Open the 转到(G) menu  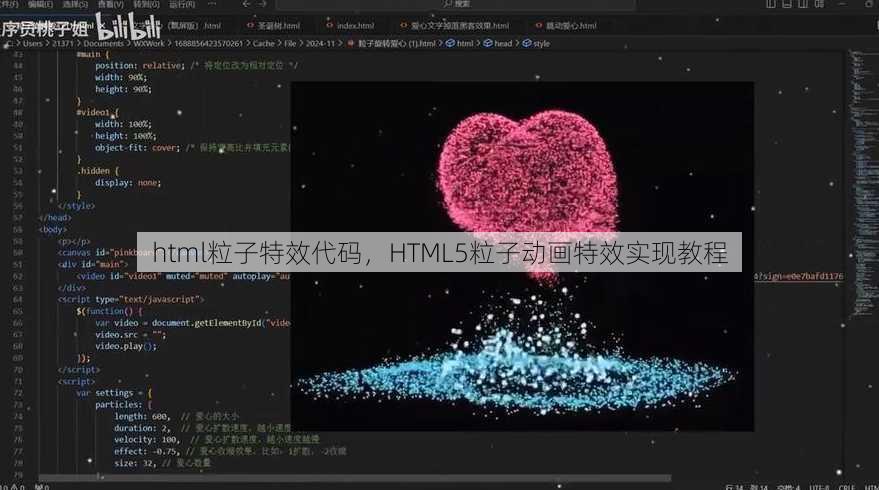tap(146, 4)
